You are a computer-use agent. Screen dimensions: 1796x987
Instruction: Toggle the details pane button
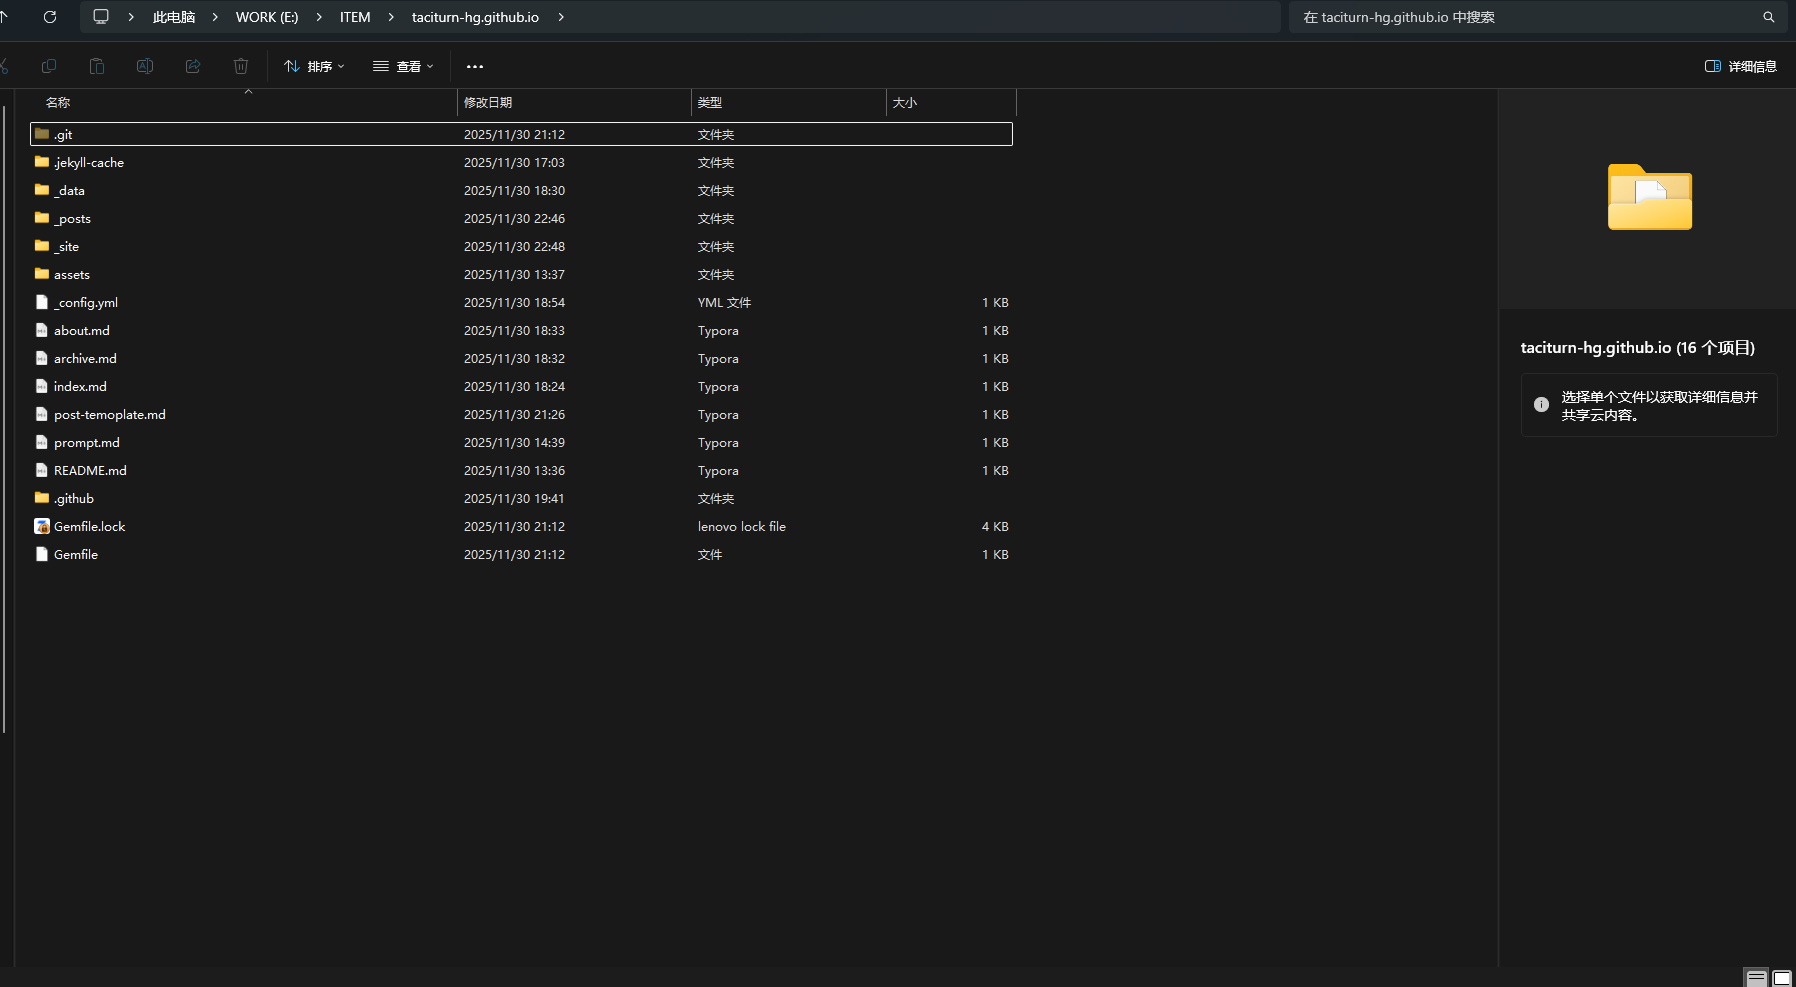tap(1740, 66)
